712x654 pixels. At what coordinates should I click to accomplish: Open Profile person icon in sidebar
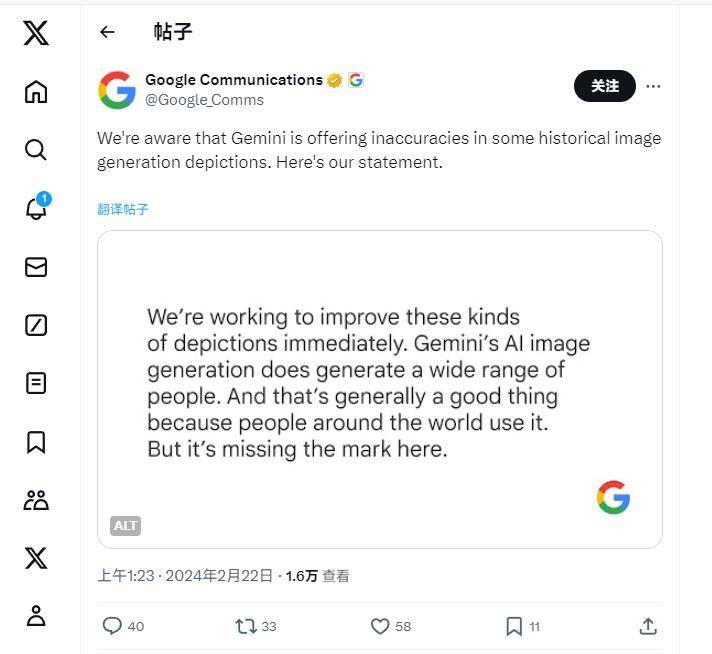click(36, 616)
